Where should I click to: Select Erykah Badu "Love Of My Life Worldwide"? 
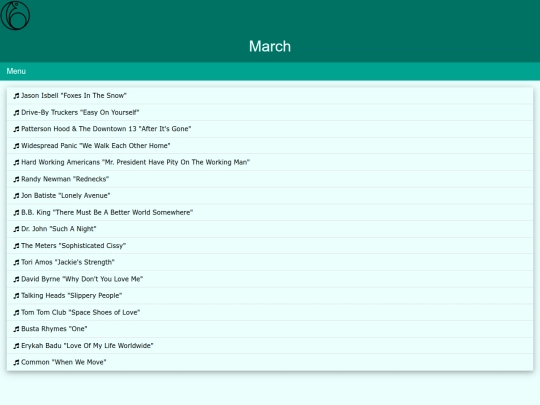click(x=270, y=346)
